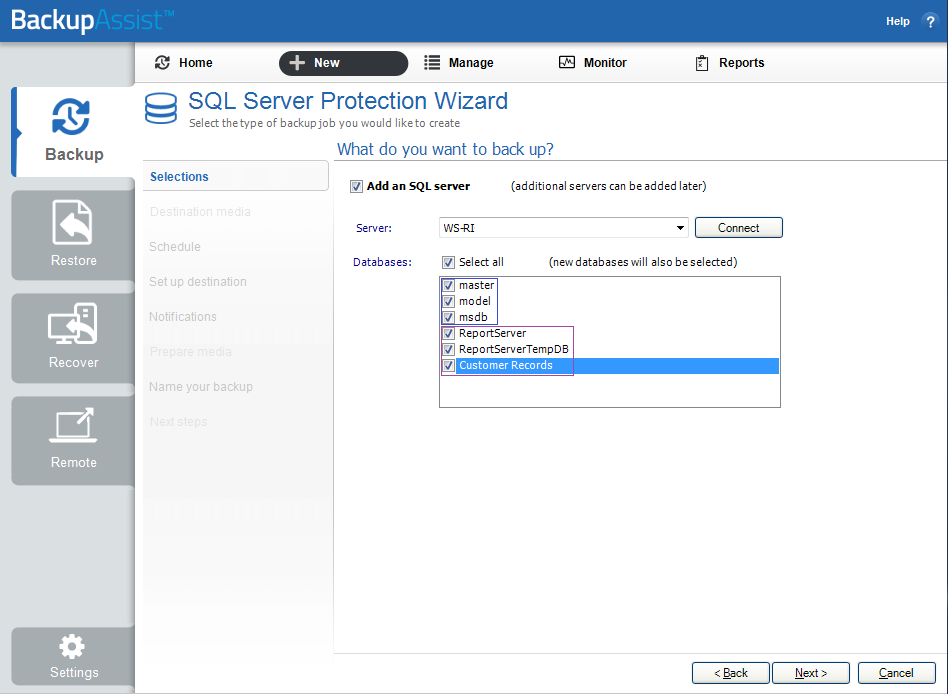948x694 pixels.
Task: Switch to the Reports tab
Action: click(741, 63)
